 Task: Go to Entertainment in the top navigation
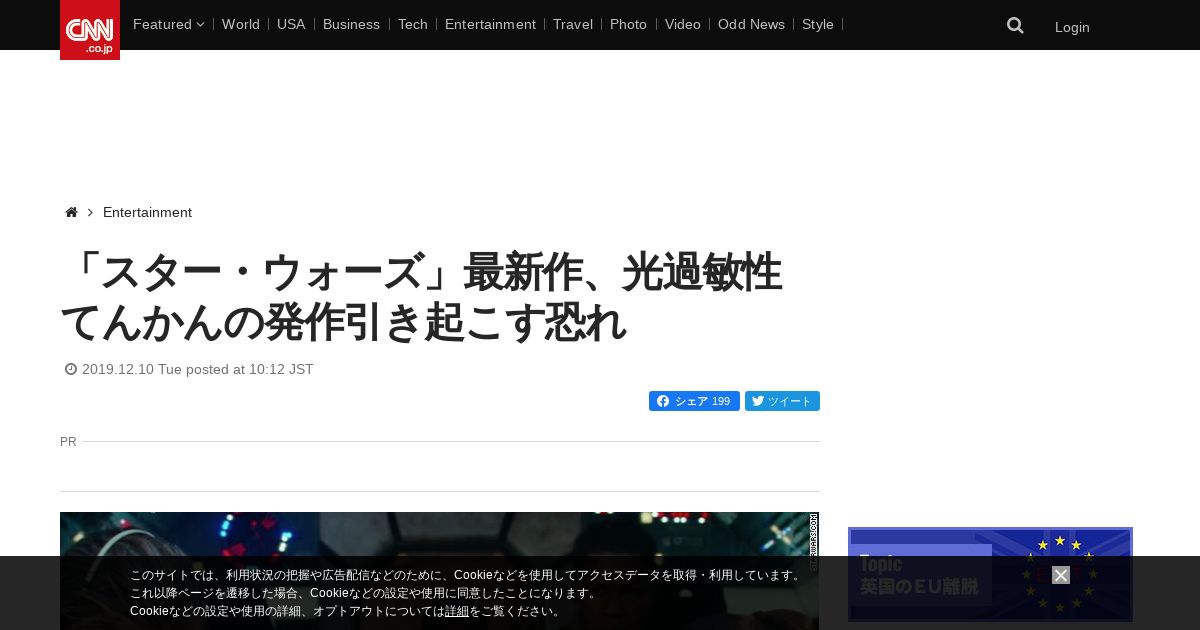[x=490, y=24]
